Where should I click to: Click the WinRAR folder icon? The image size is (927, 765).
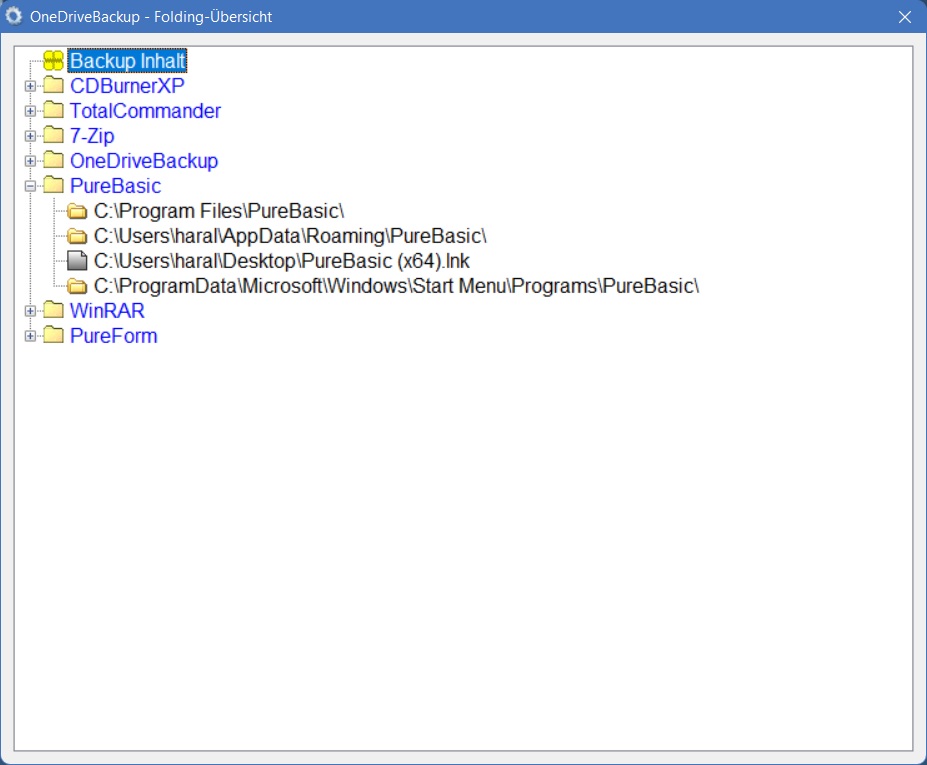tap(54, 310)
